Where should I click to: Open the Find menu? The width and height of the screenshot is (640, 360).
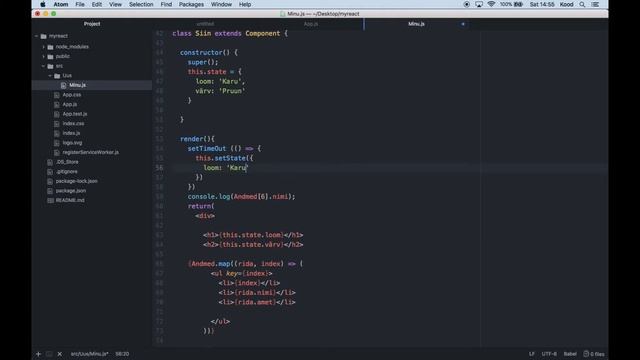click(166, 4)
